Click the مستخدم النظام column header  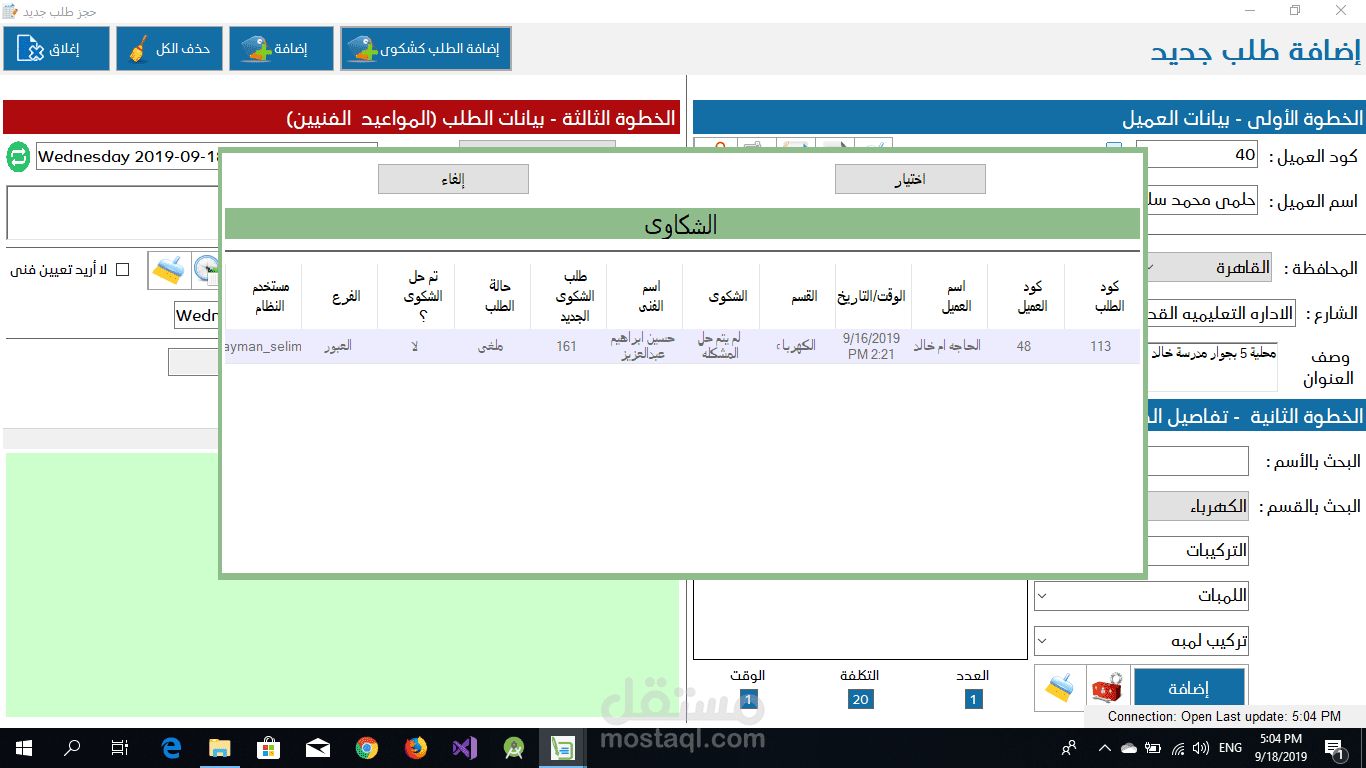pos(264,297)
